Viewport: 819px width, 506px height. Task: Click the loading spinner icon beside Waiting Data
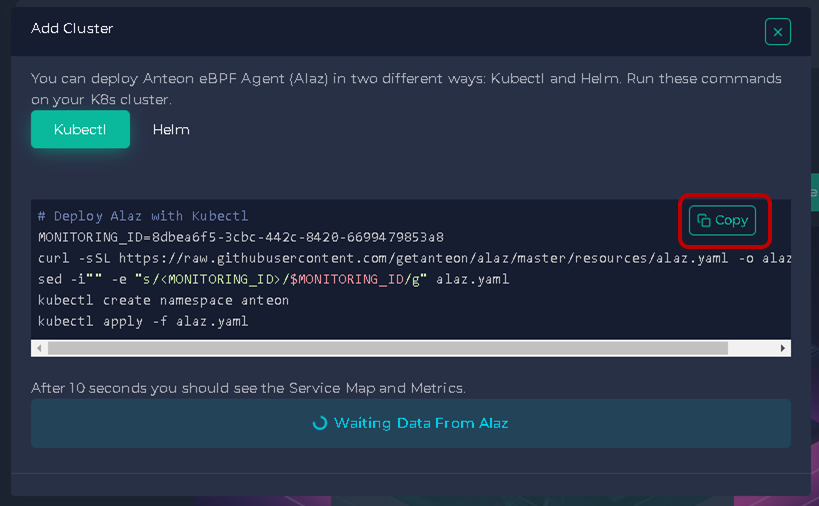[x=320, y=423]
